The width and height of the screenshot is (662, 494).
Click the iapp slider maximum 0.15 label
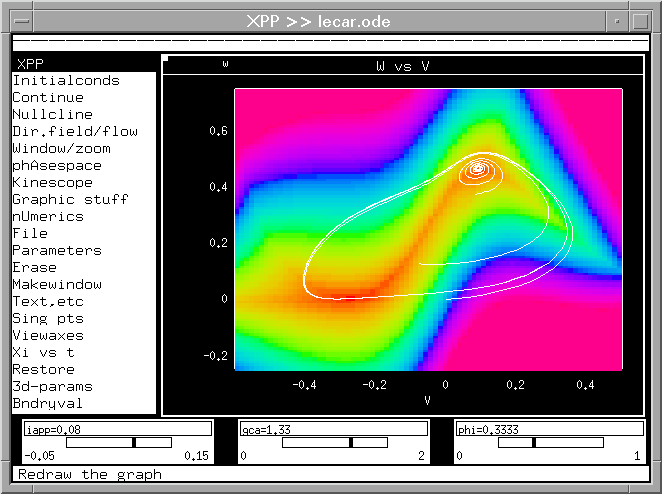[196, 456]
